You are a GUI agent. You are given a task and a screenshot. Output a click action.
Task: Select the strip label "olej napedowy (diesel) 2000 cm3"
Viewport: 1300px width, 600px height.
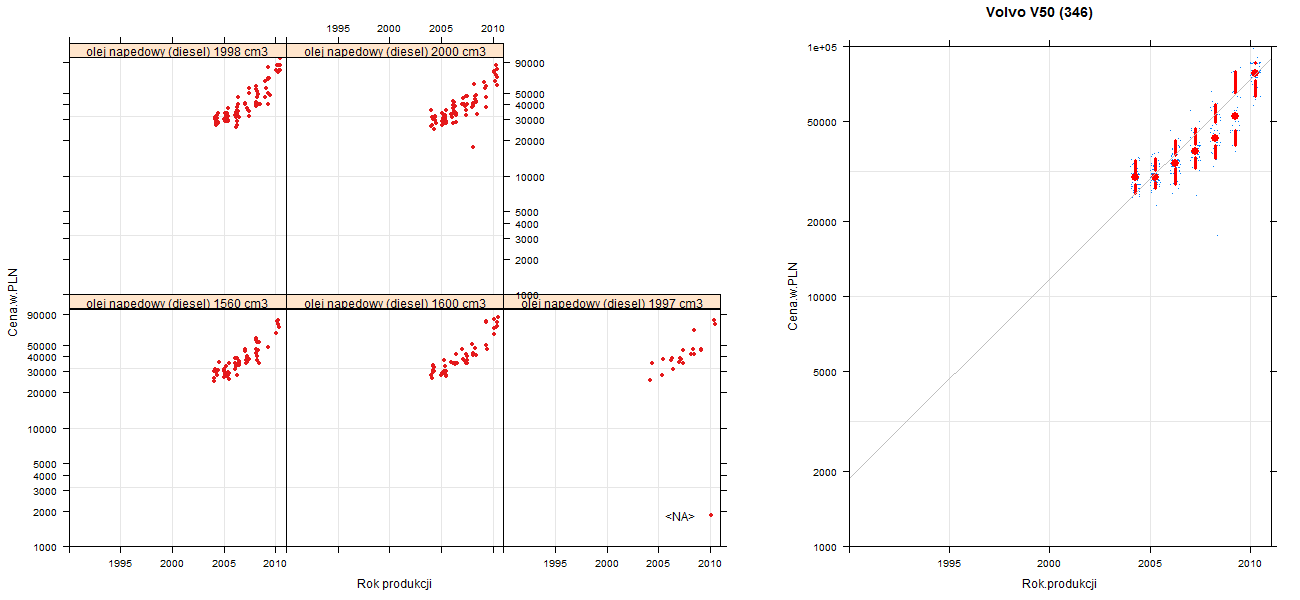tap(395, 52)
